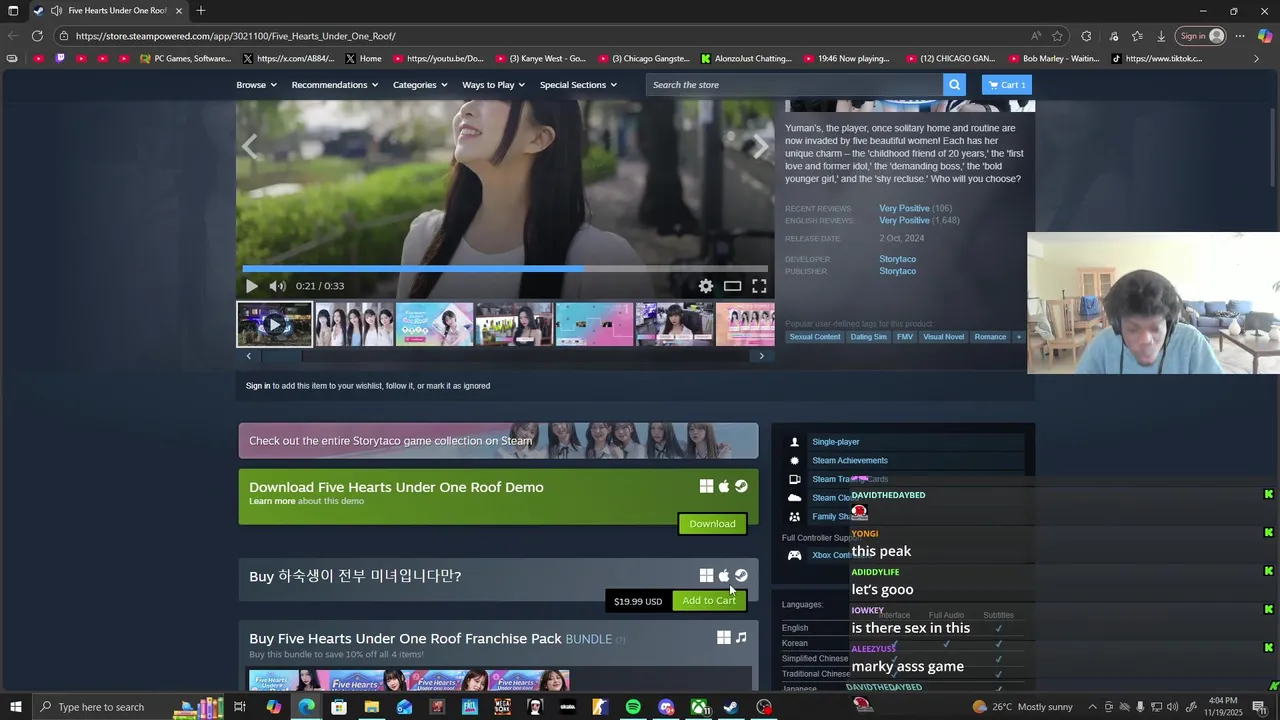Focus the Search the store field
This screenshot has width=1280, height=720.
794,85
